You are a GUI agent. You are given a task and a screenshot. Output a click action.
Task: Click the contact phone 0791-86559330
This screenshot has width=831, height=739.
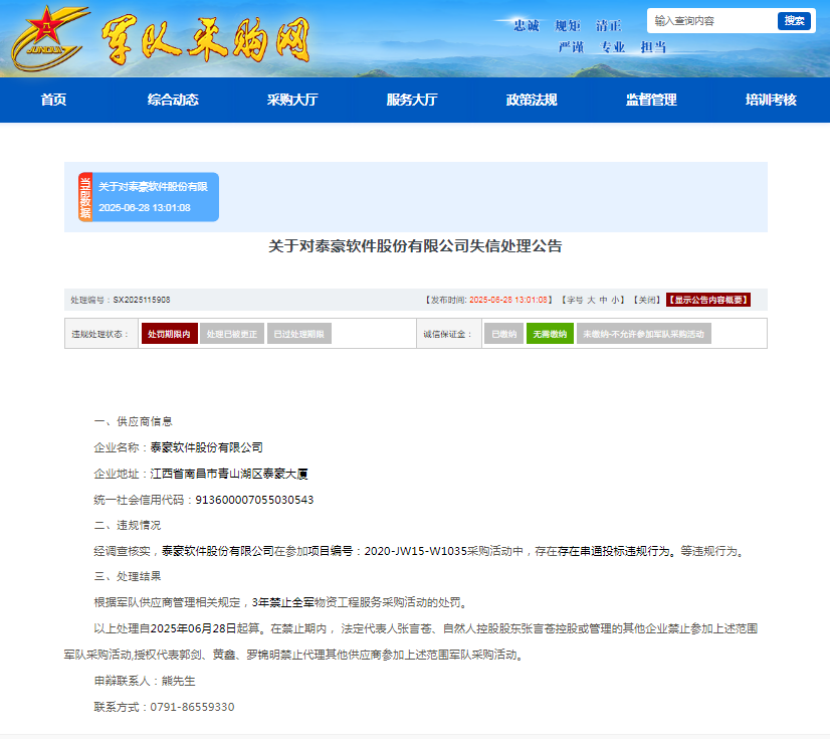point(192,707)
